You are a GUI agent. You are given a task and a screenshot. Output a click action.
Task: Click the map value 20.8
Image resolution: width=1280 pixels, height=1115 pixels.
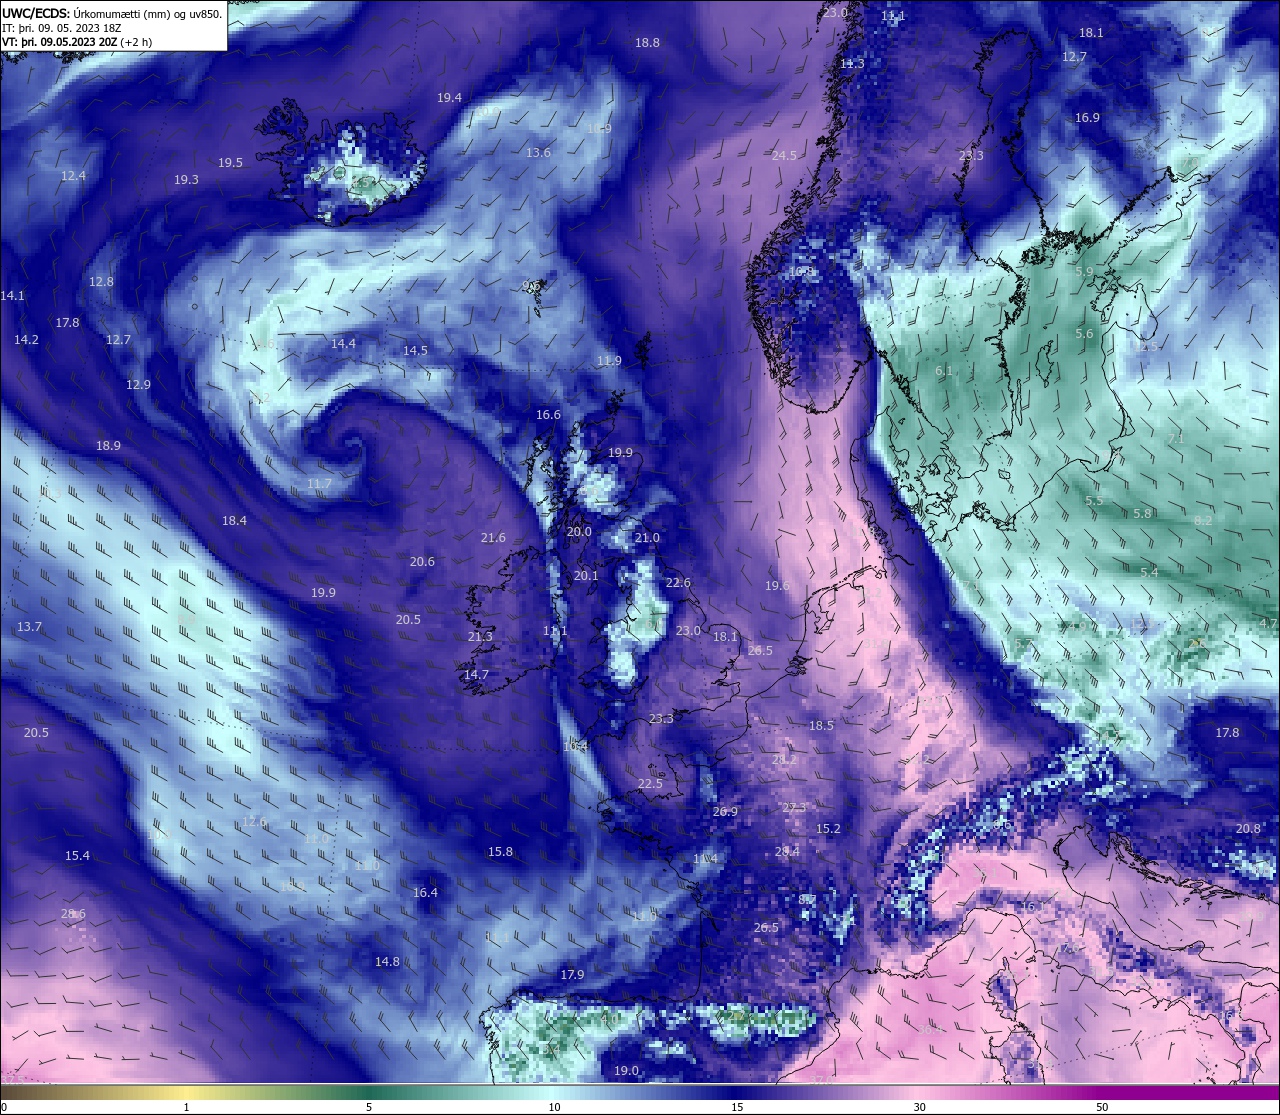pyautogui.click(x=1248, y=829)
